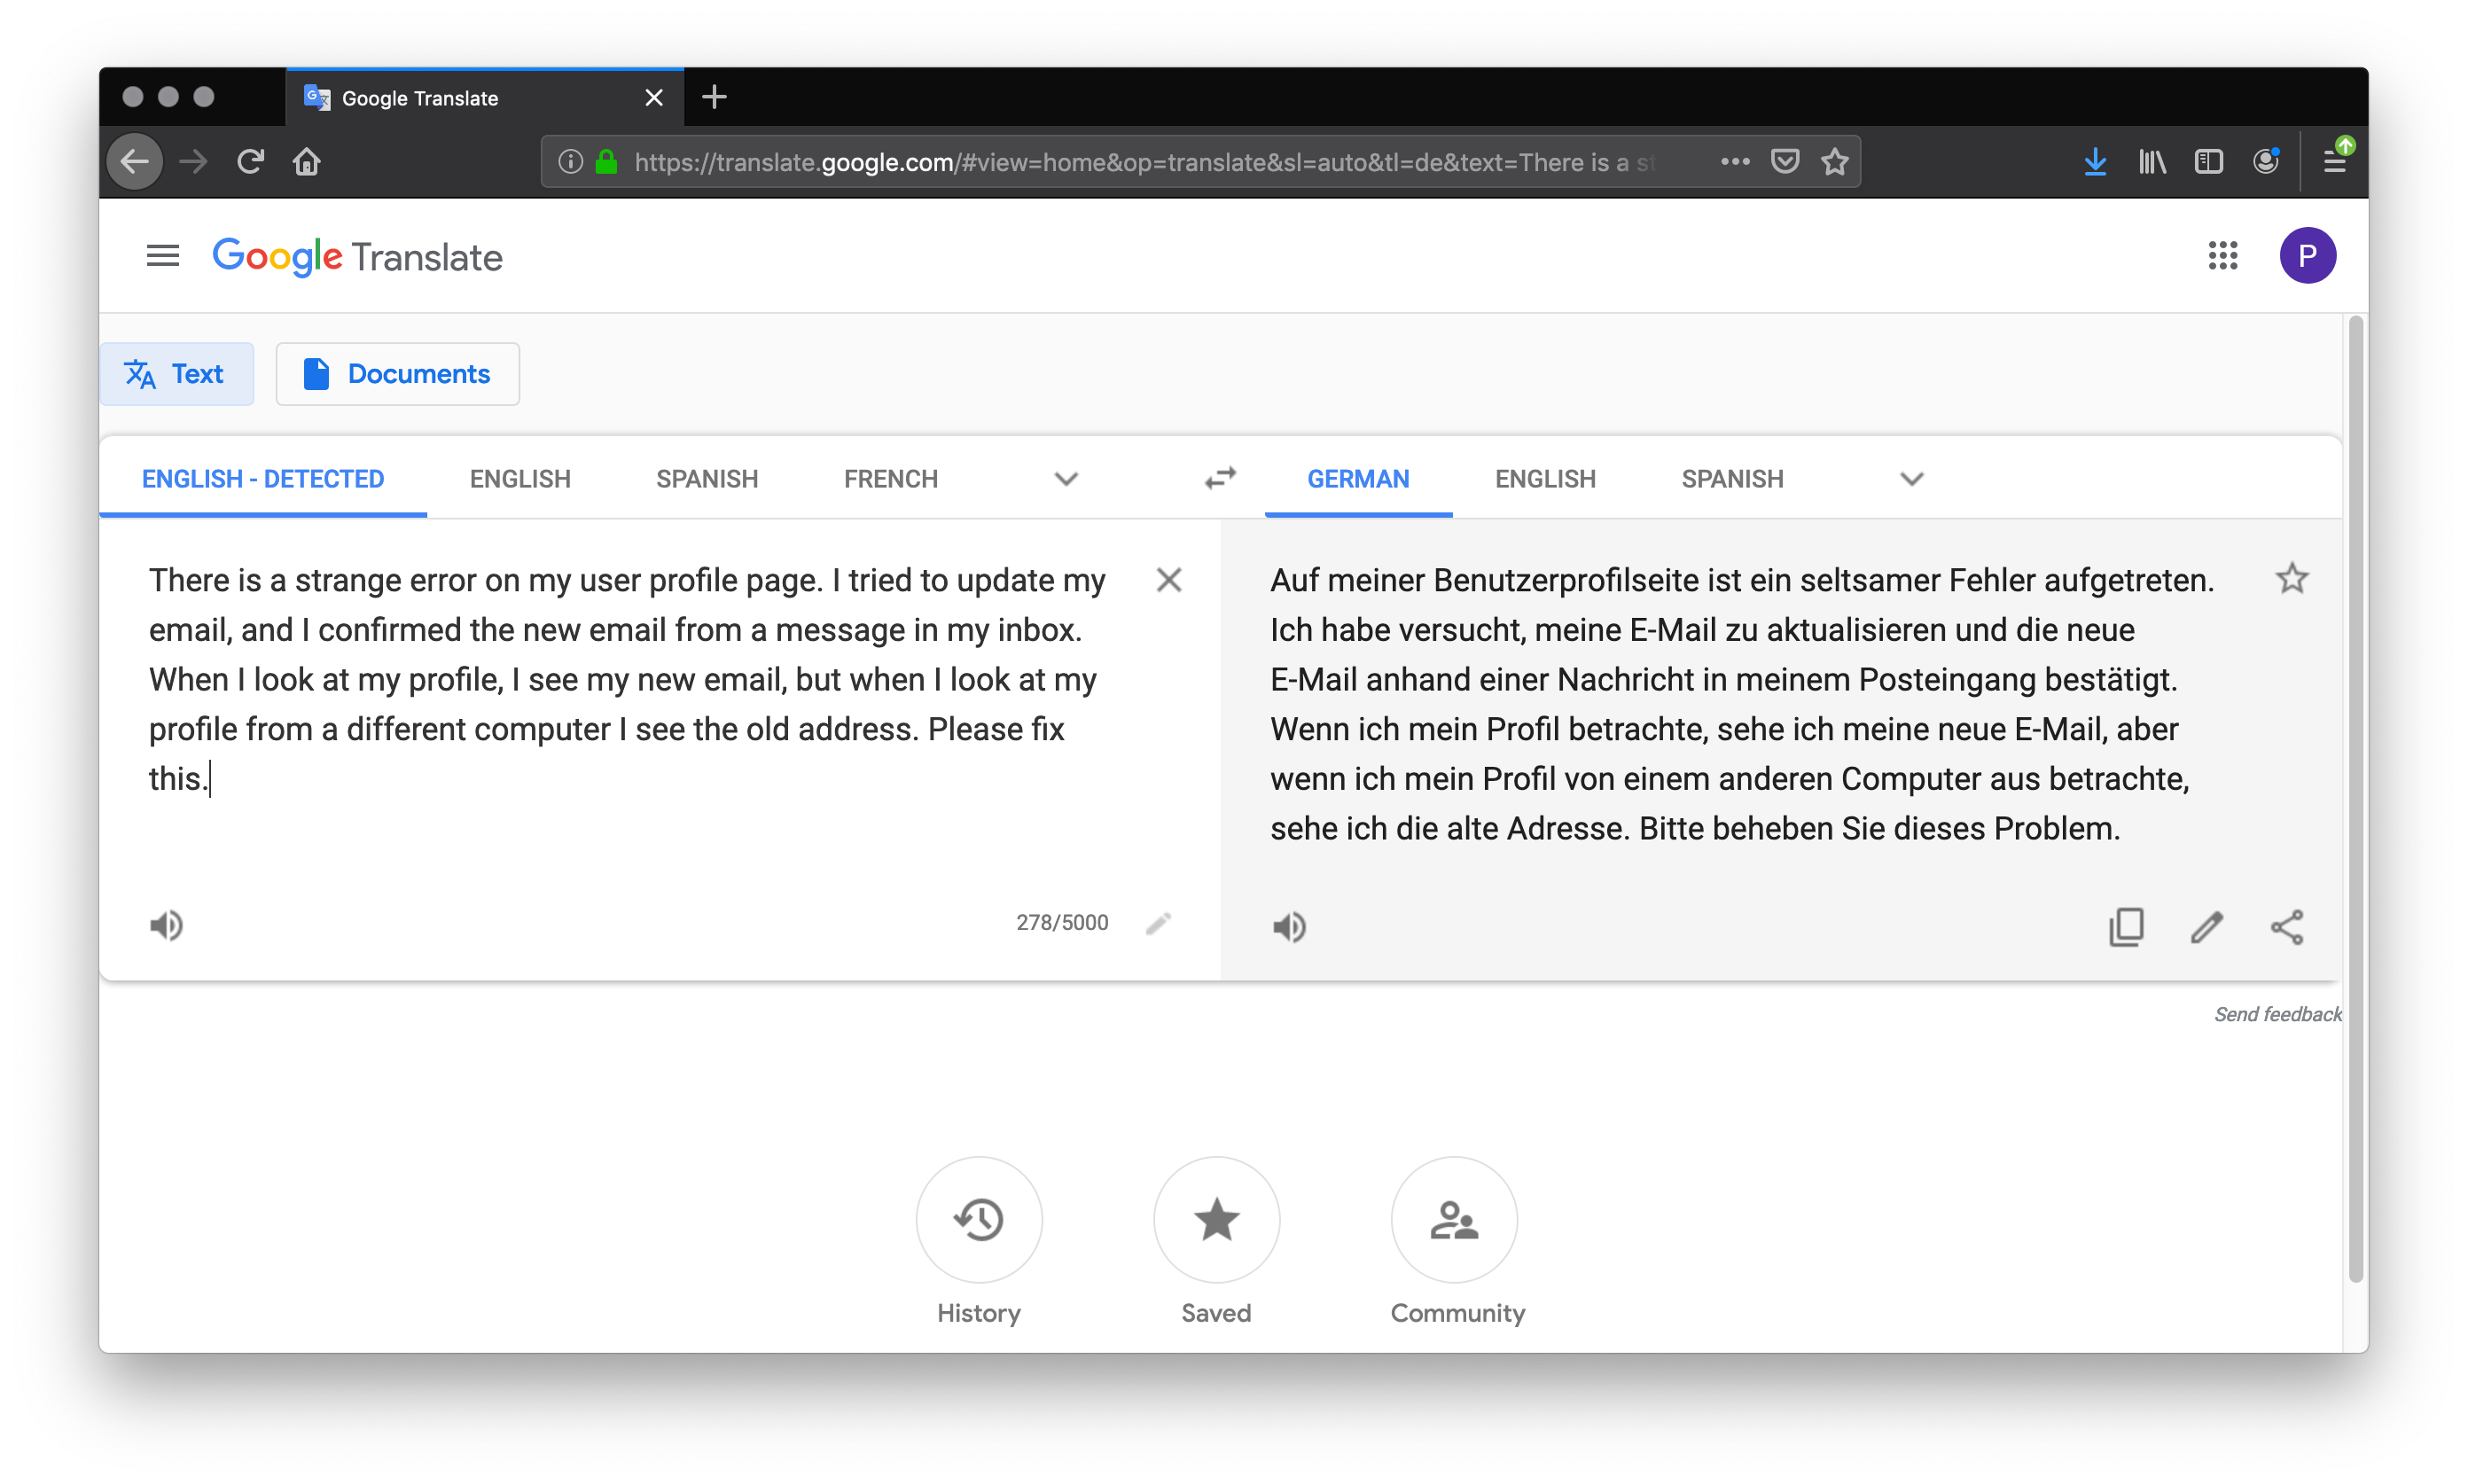This screenshot has width=2468, height=1484.
Task: Click the 278/5000 character counter
Action: point(1062,922)
